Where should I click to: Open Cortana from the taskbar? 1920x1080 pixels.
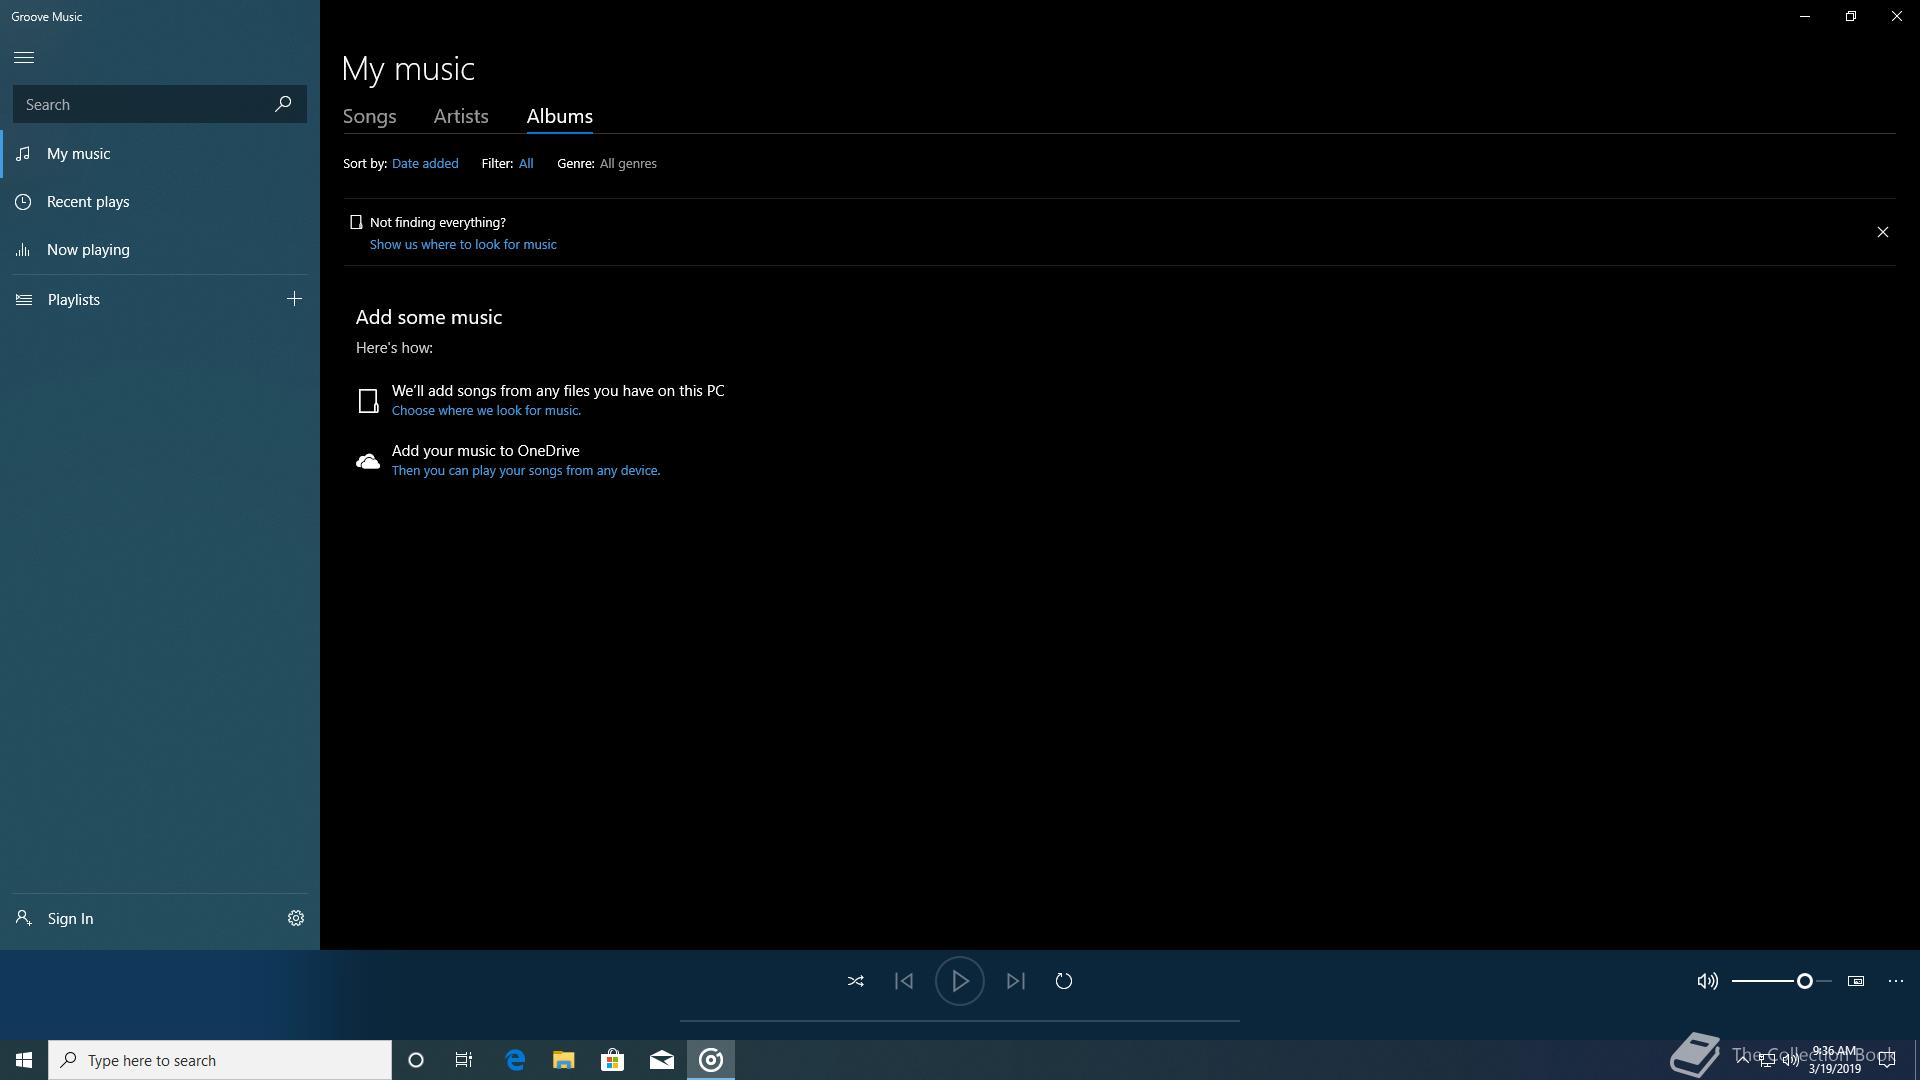click(416, 1060)
